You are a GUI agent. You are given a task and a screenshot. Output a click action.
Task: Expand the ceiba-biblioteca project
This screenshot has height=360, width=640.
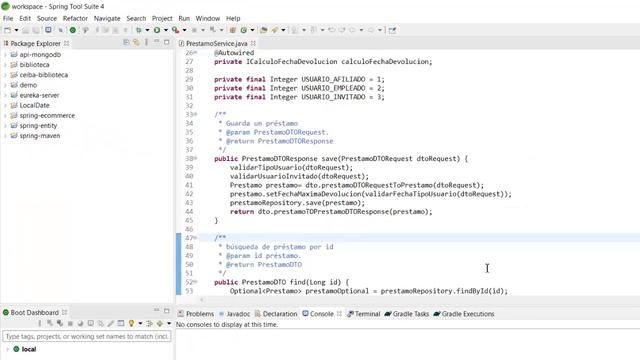click(x=5, y=75)
